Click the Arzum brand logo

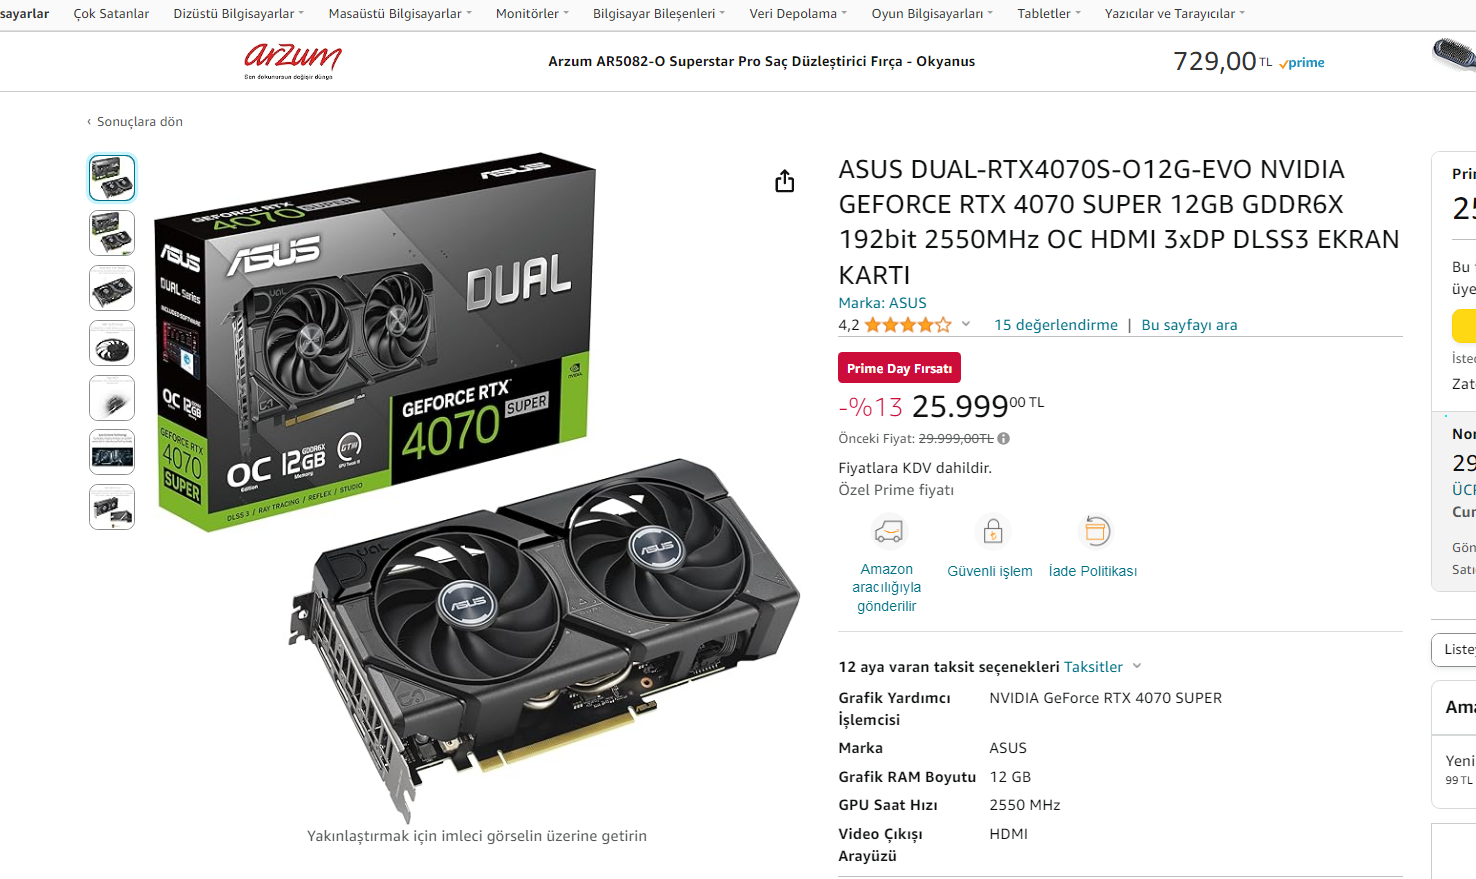pos(293,61)
